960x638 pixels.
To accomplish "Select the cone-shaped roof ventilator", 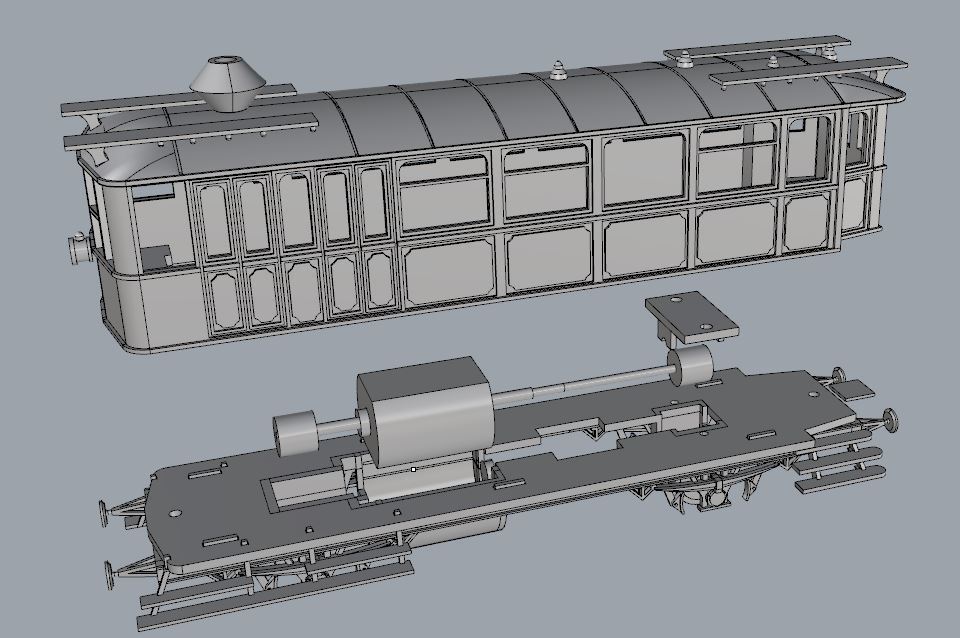I will click(228, 83).
